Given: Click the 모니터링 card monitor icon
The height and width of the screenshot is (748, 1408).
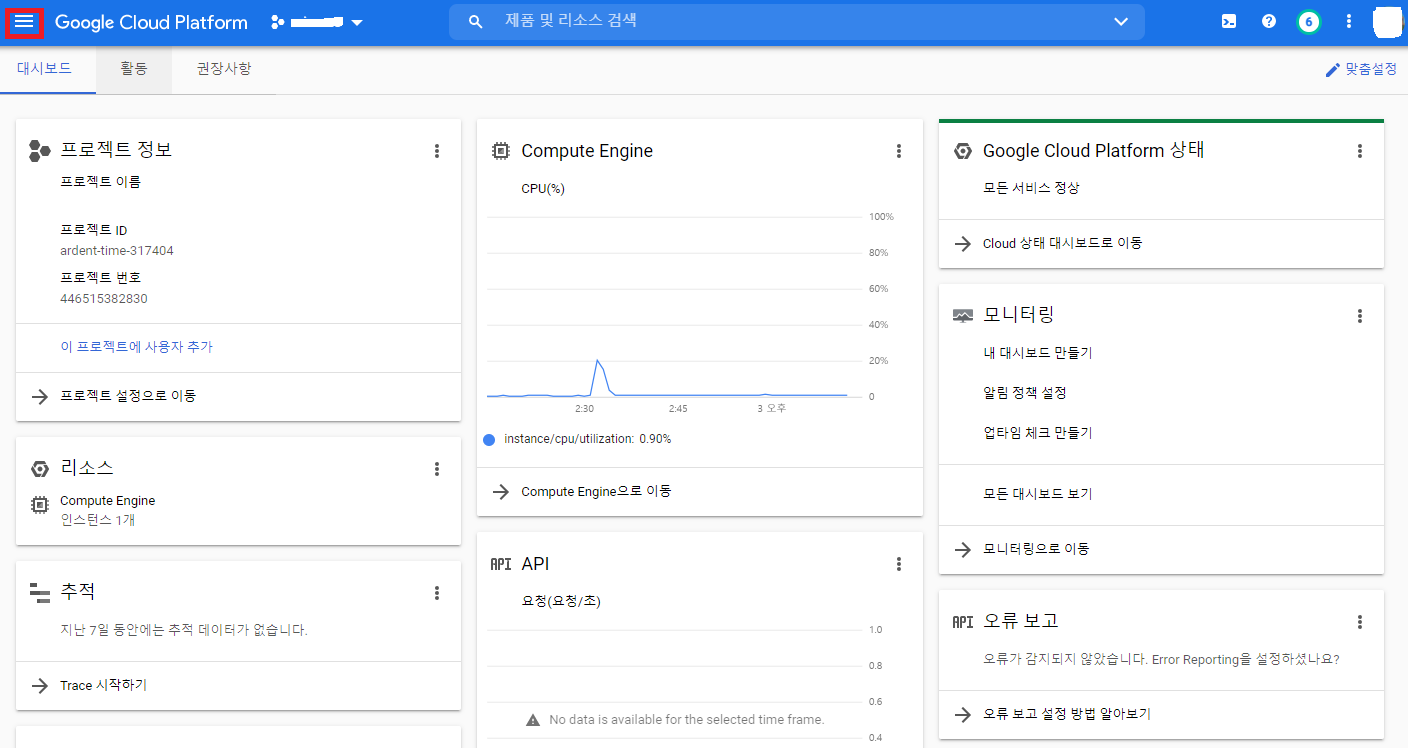Looking at the screenshot, I should [963, 315].
